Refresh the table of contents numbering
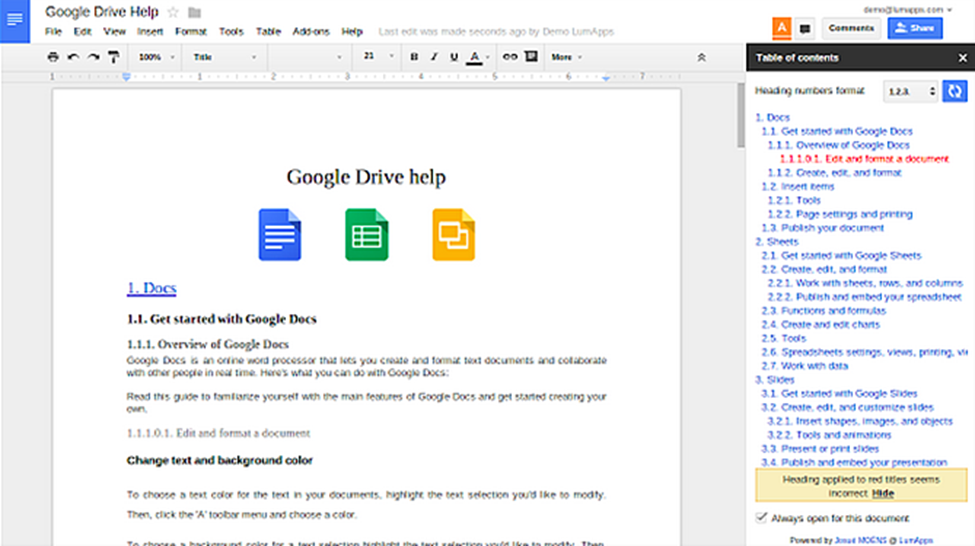 954,91
